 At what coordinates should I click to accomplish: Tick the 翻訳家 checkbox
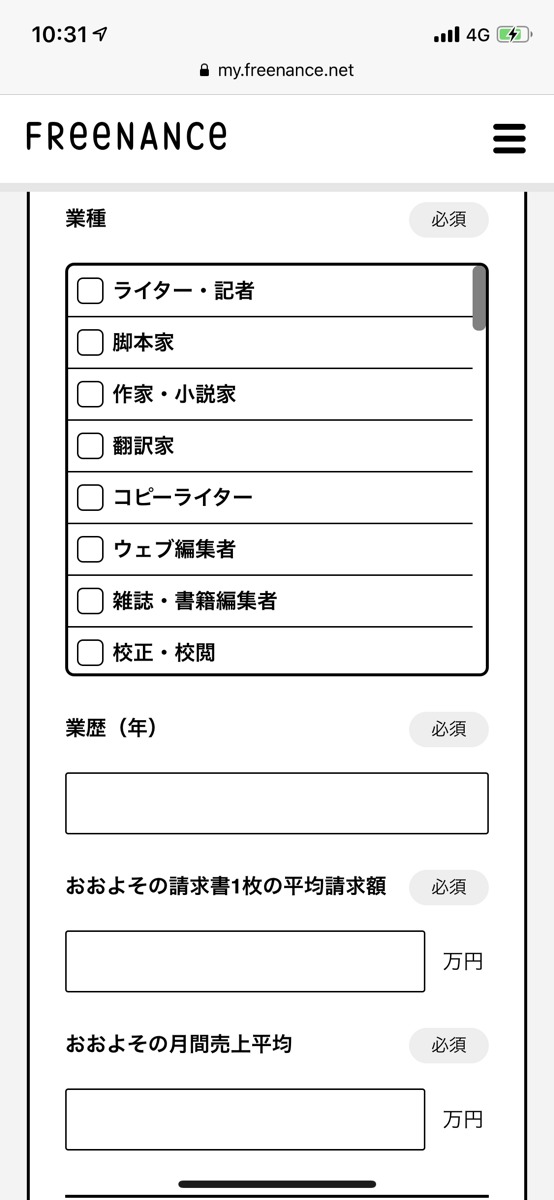tap(90, 446)
